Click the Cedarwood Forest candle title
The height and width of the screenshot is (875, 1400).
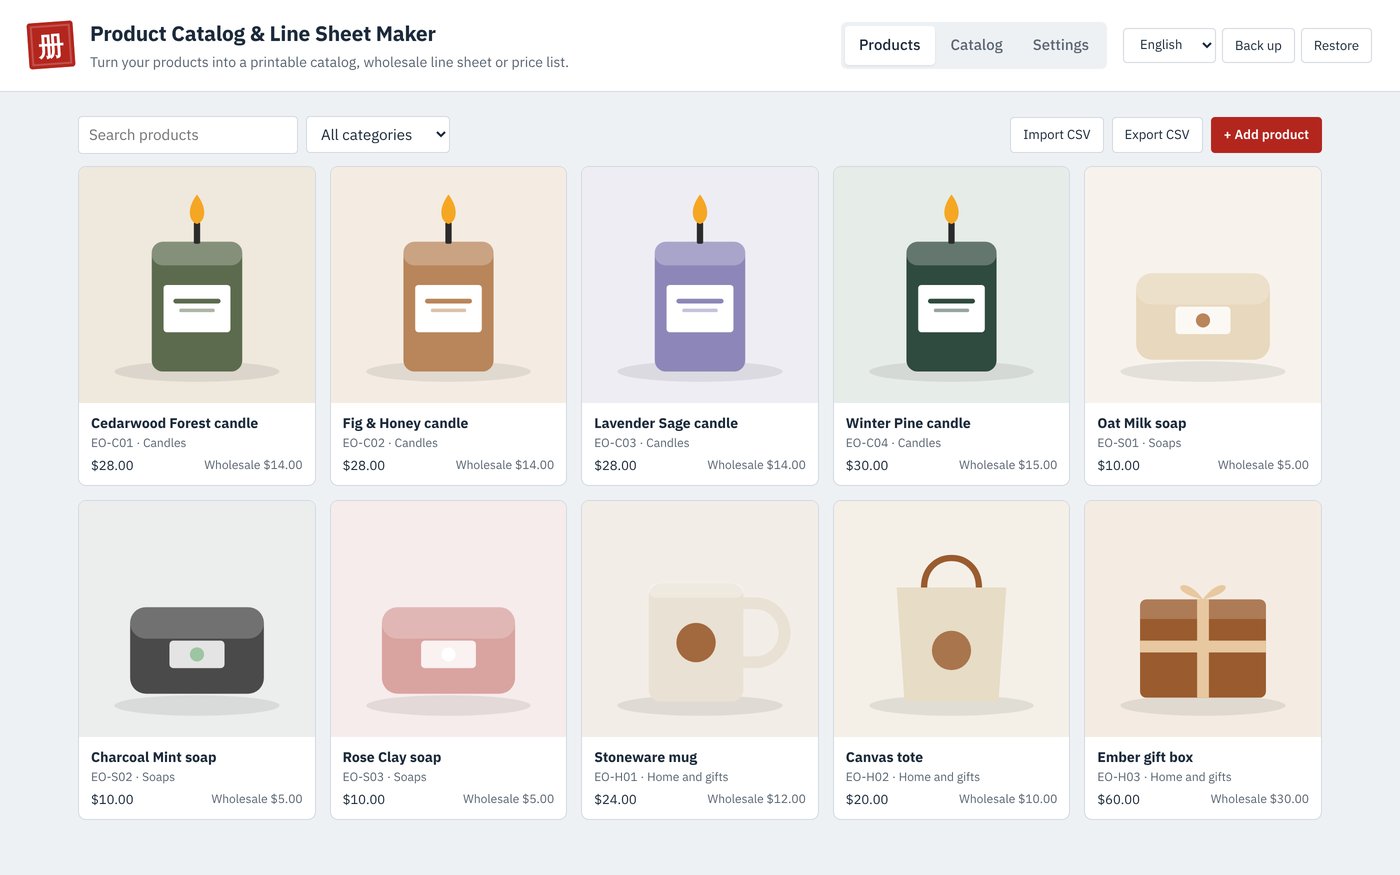(174, 423)
